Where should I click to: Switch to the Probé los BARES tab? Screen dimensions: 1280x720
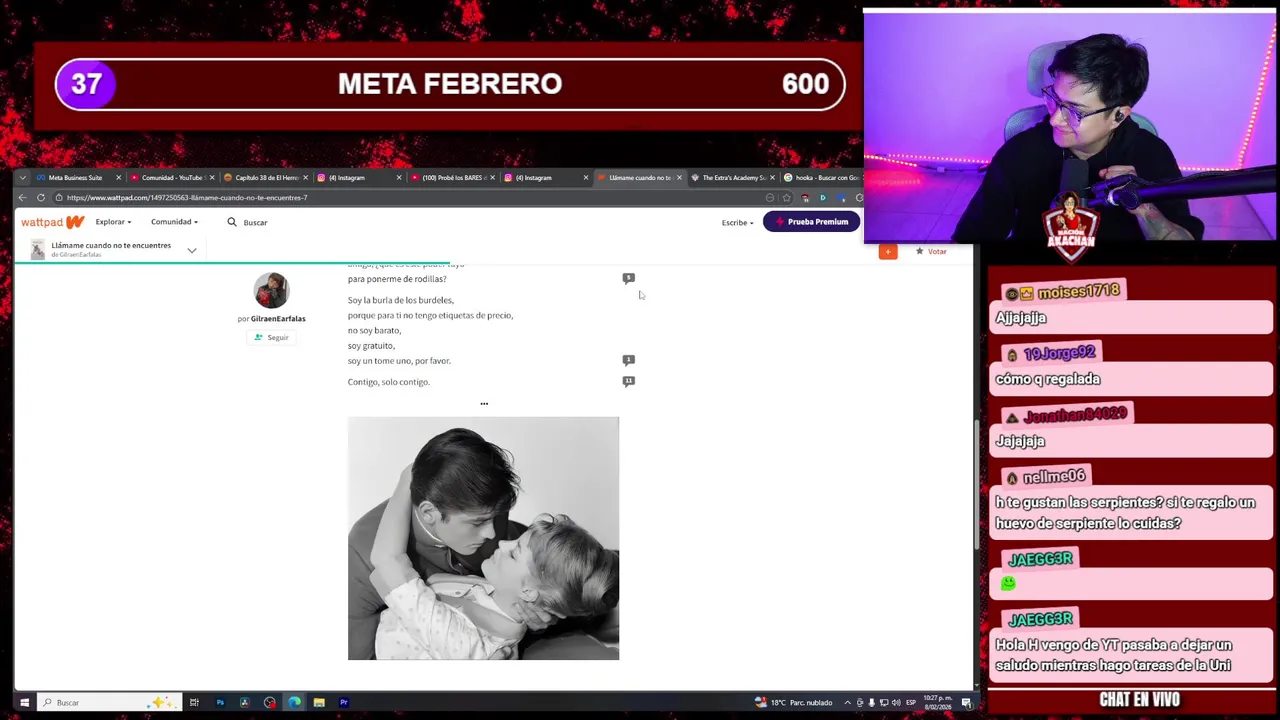tap(452, 177)
